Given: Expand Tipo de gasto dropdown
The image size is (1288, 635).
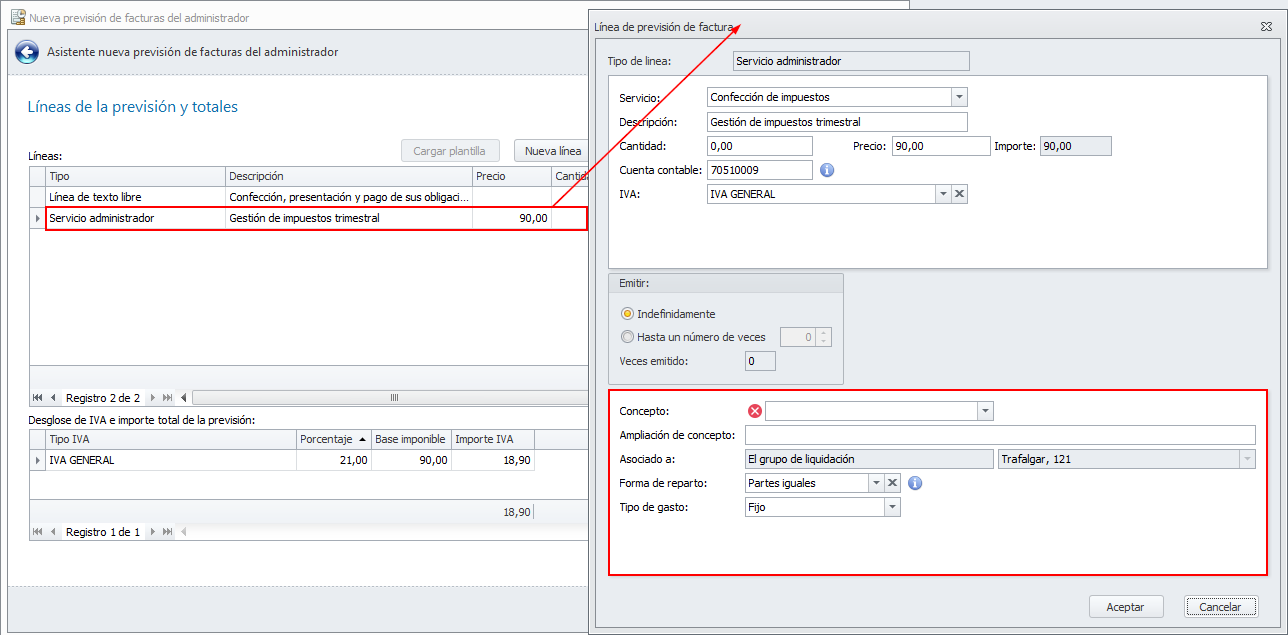Looking at the screenshot, I should coord(892,507).
